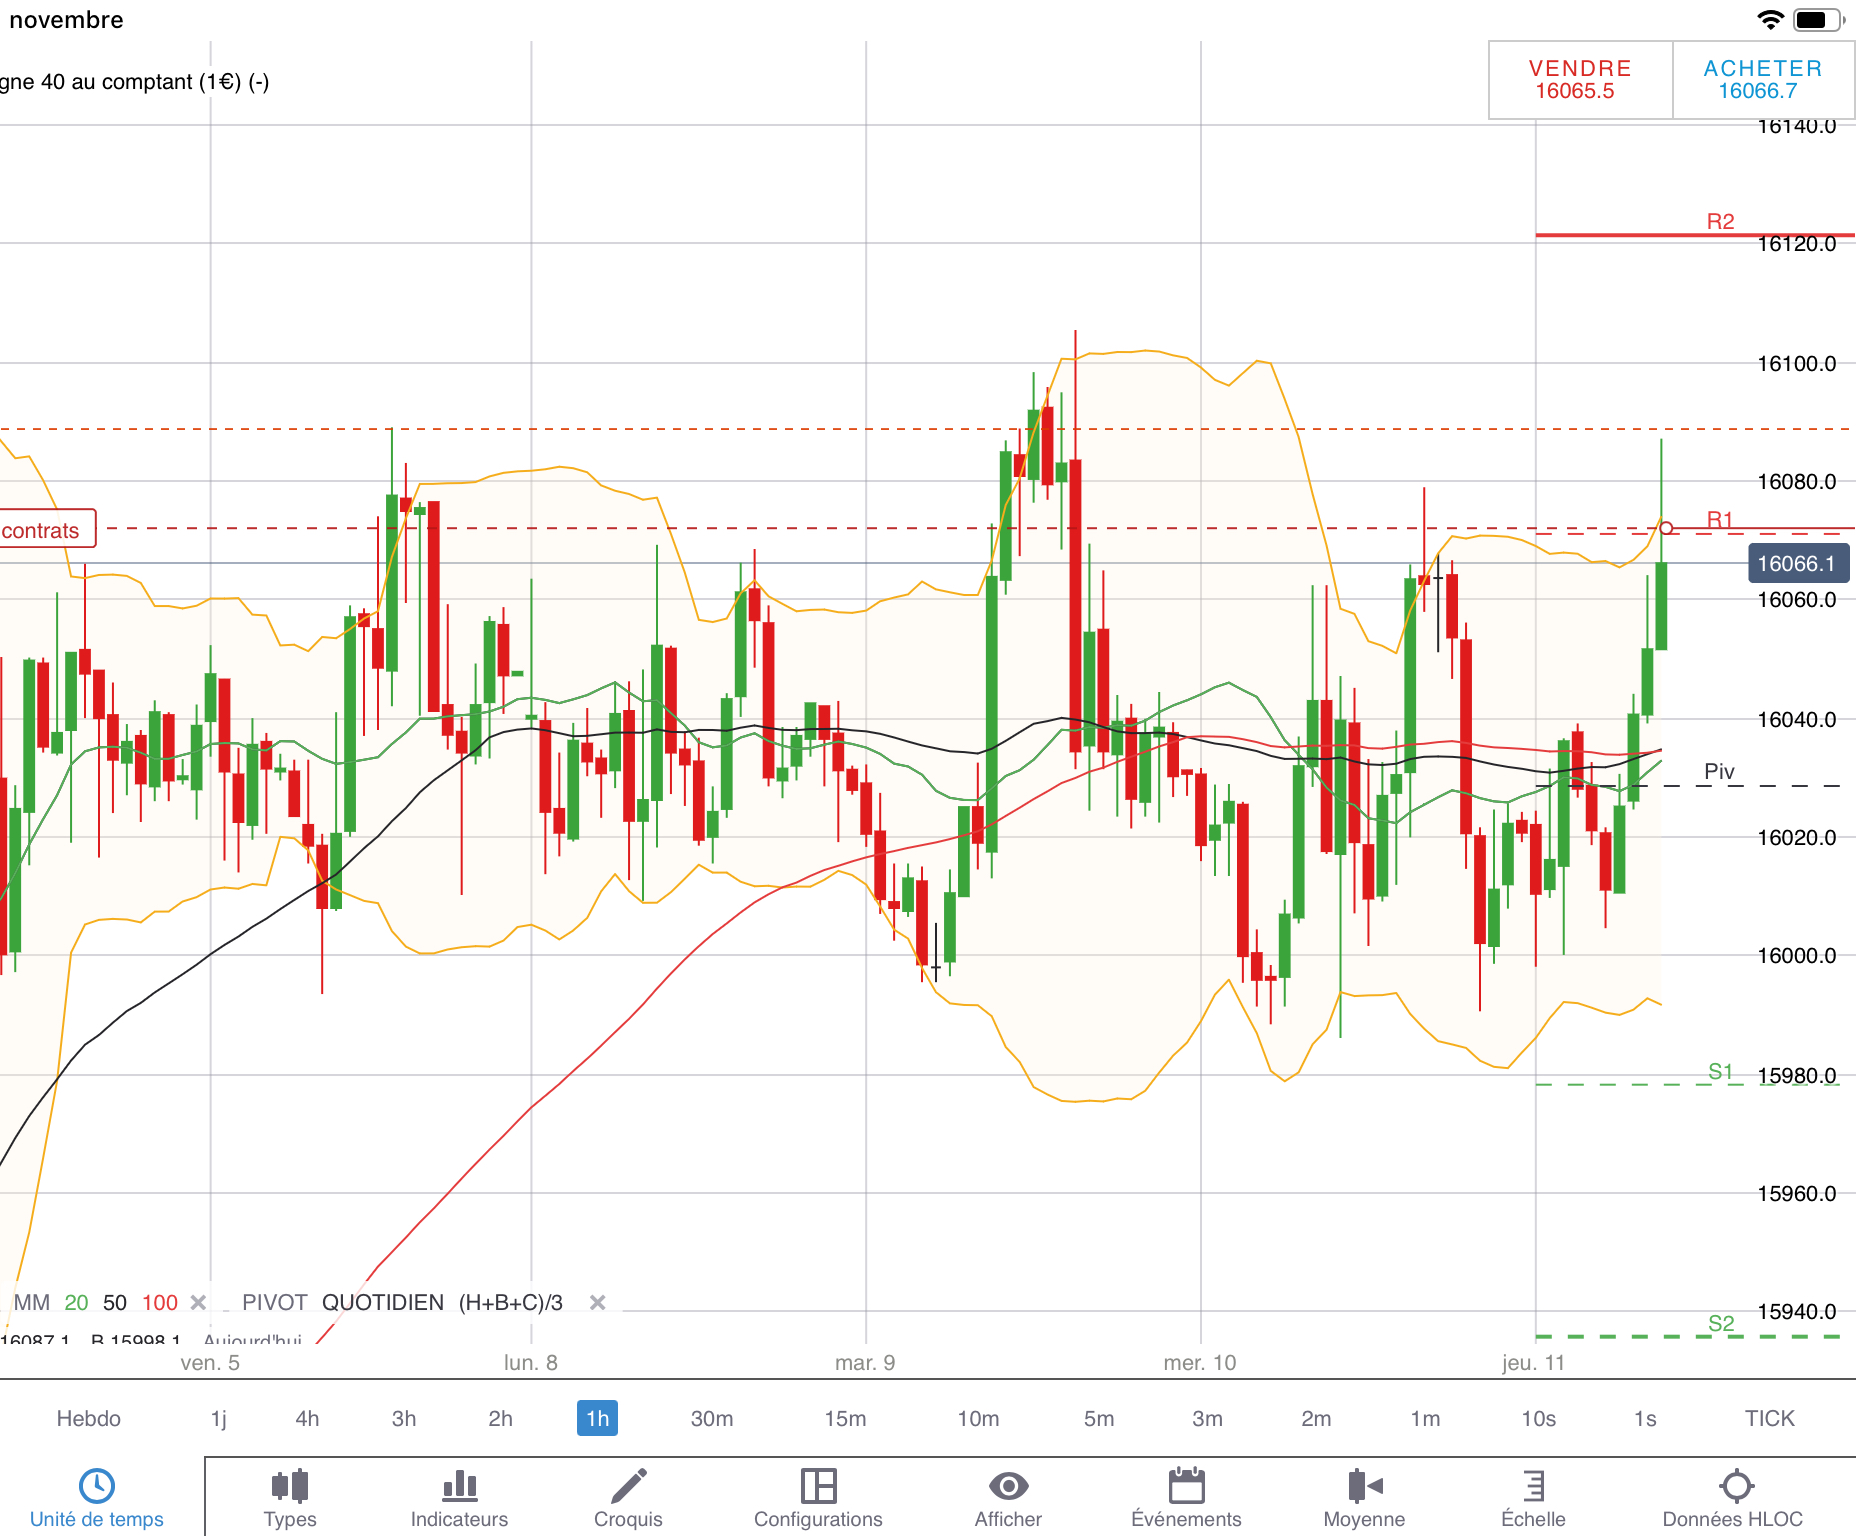The width and height of the screenshot is (1856, 1536).
Task: Remove the PIVOT QUOTIDIEN indicator
Action: [597, 1302]
